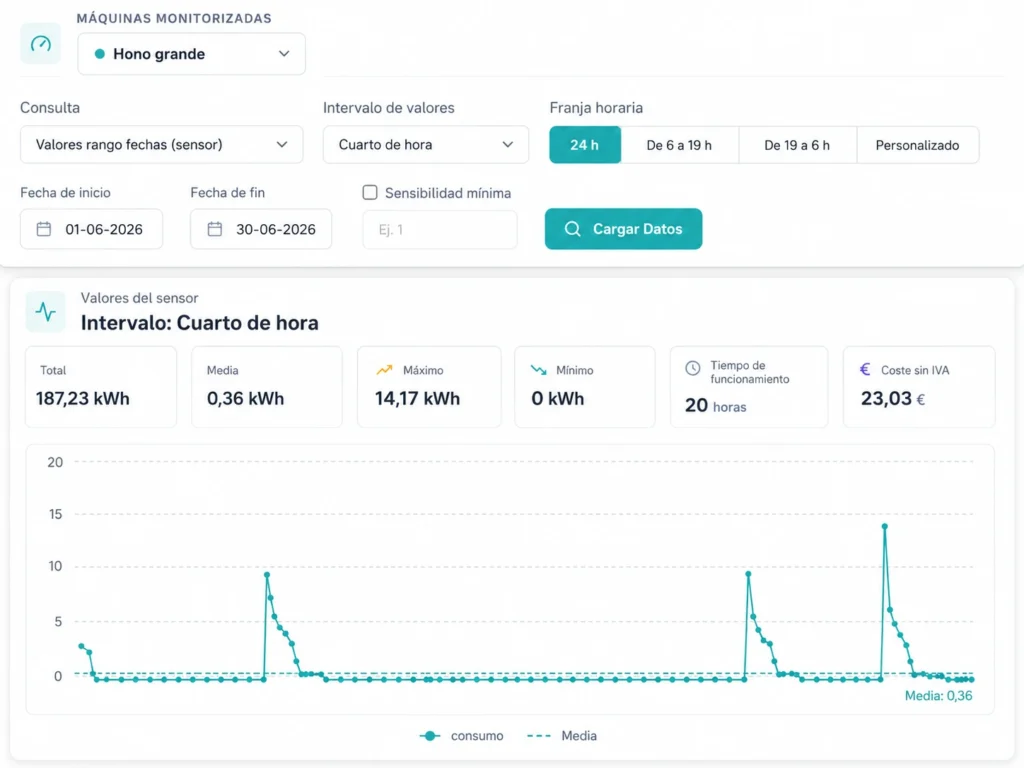The image size is (1024, 768).
Task: Open the Cuarto de hora interval dropdown
Action: (426, 144)
